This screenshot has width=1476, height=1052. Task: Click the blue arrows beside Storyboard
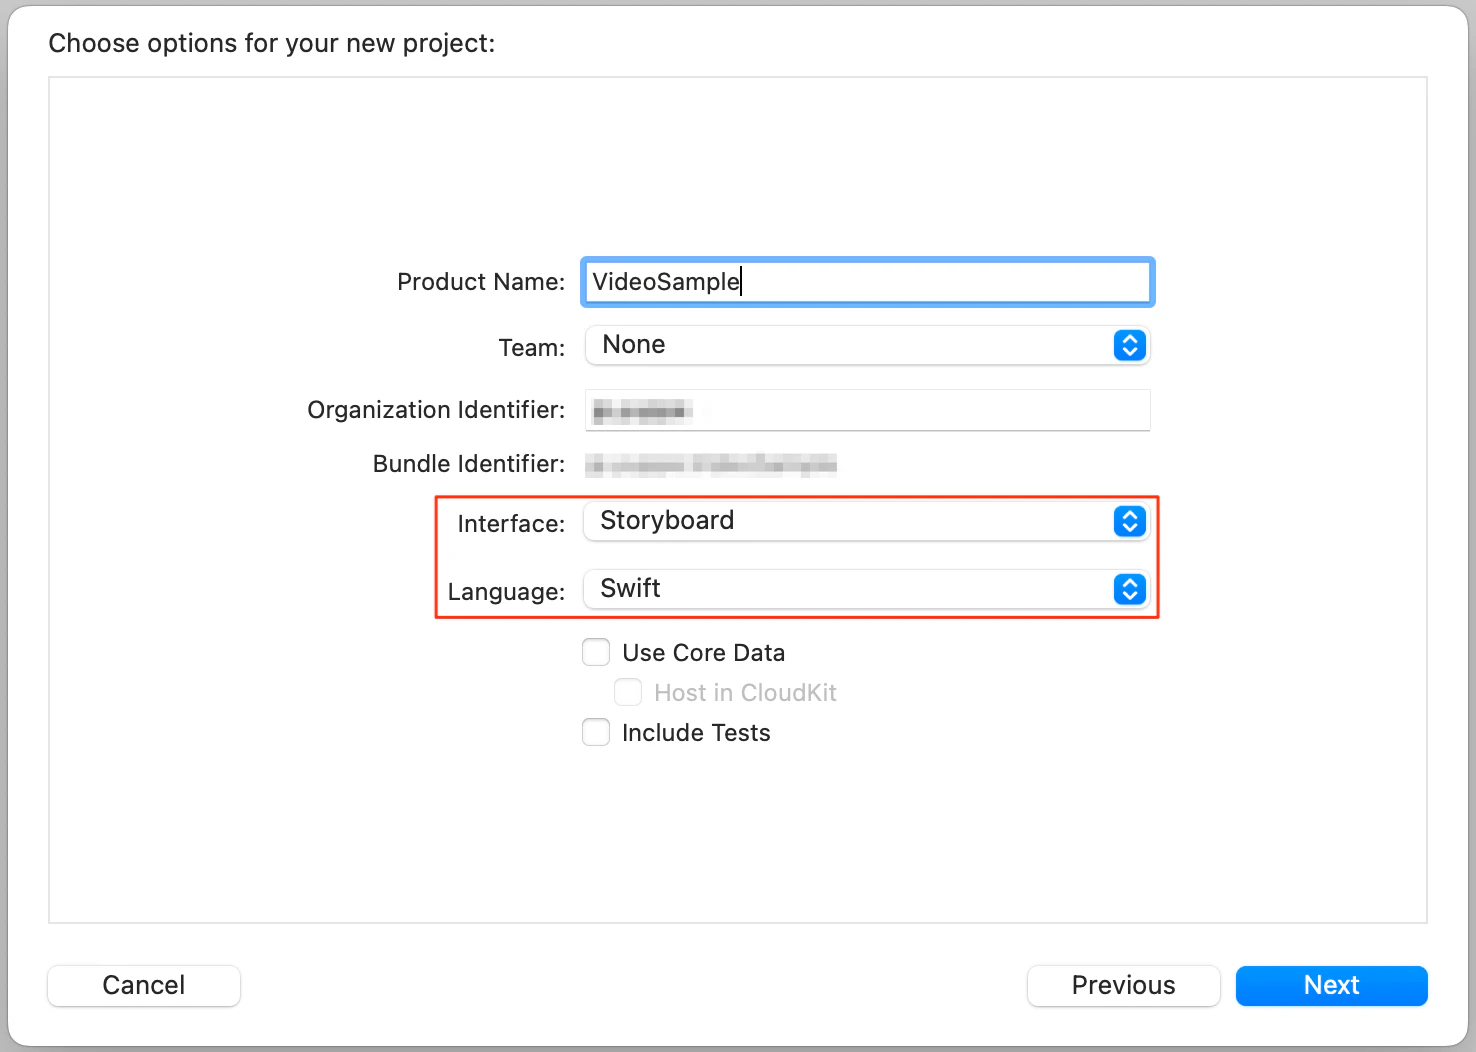pyautogui.click(x=1129, y=521)
